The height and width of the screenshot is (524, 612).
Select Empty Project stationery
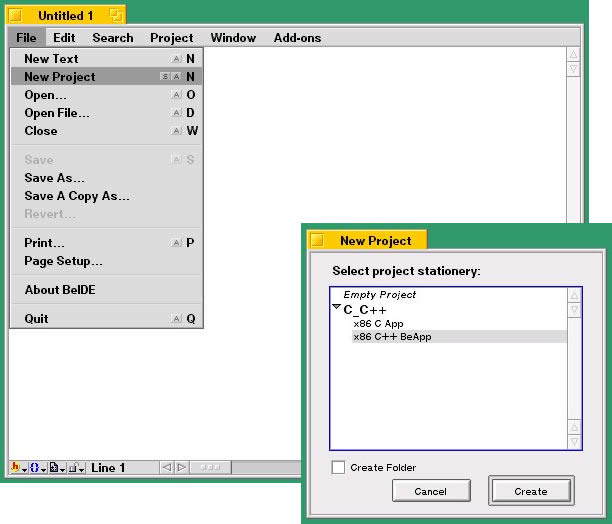(380, 295)
